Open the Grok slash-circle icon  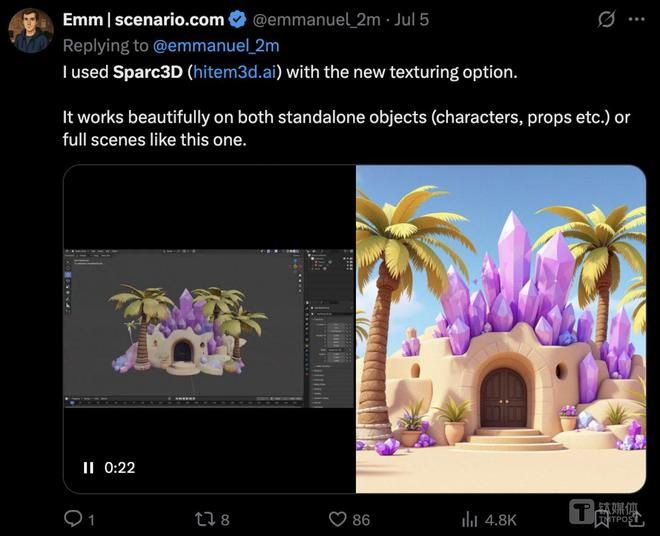coord(605,20)
